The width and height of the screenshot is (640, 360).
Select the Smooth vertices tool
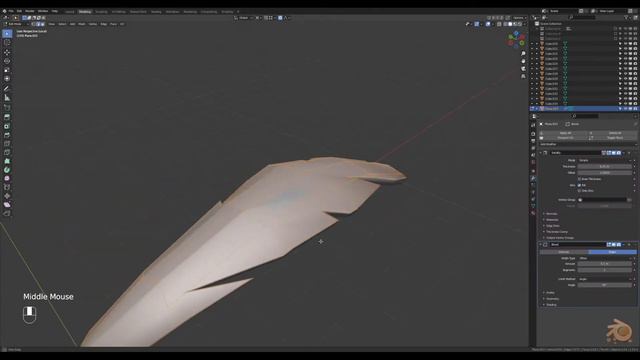pyautogui.click(x=7, y=178)
